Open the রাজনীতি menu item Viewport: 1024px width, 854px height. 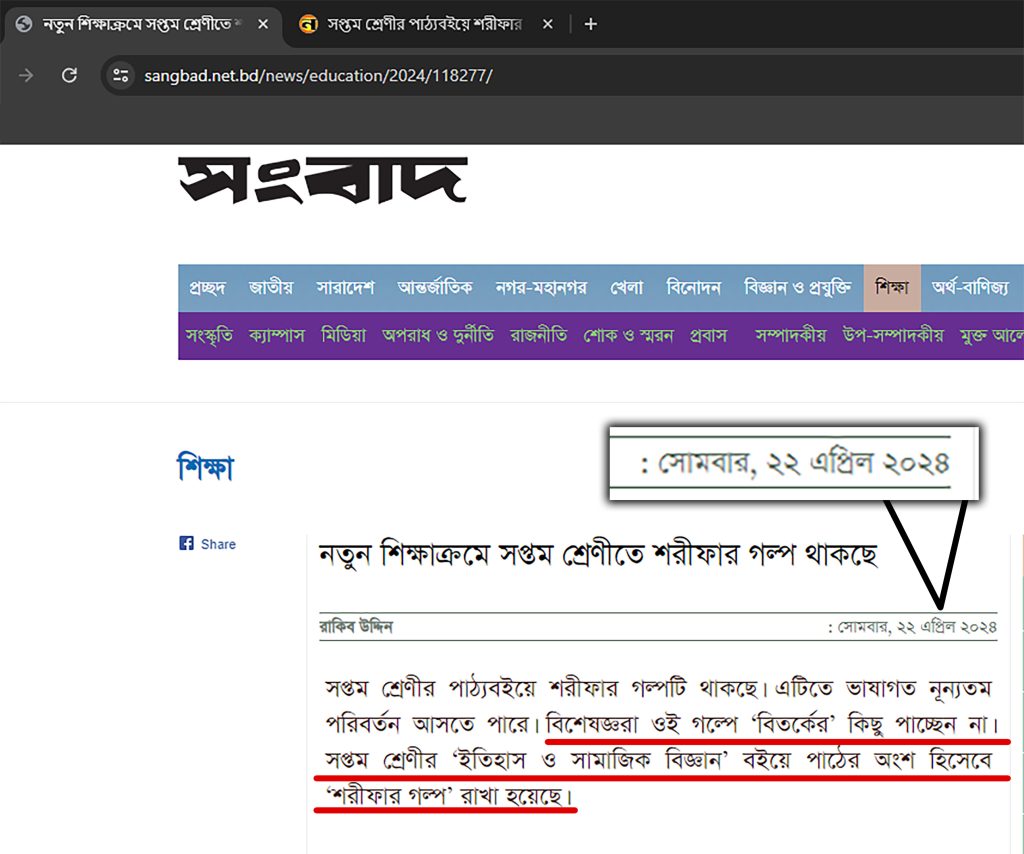[x=539, y=336]
